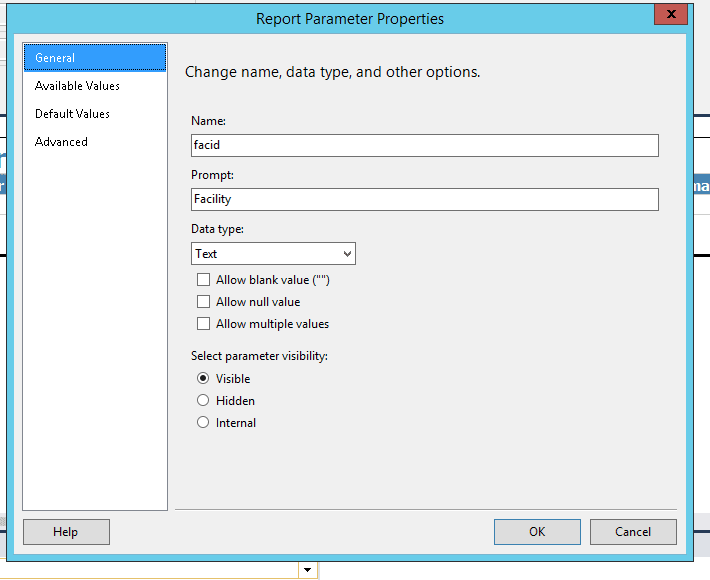Close the Report Parameter Properties dialog
The image size is (710, 580).
click(x=670, y=14)
